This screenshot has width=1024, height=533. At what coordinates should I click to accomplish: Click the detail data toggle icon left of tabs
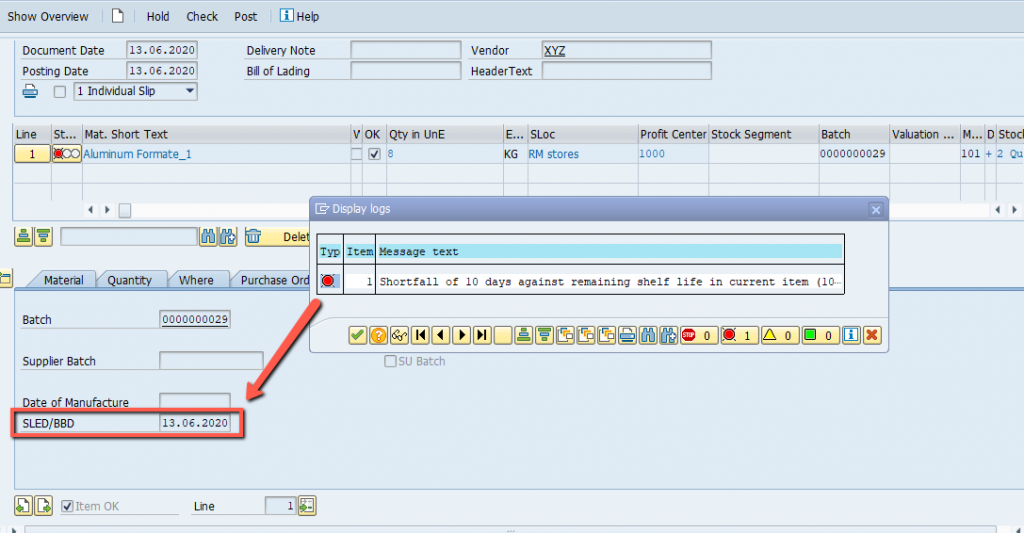6,279
